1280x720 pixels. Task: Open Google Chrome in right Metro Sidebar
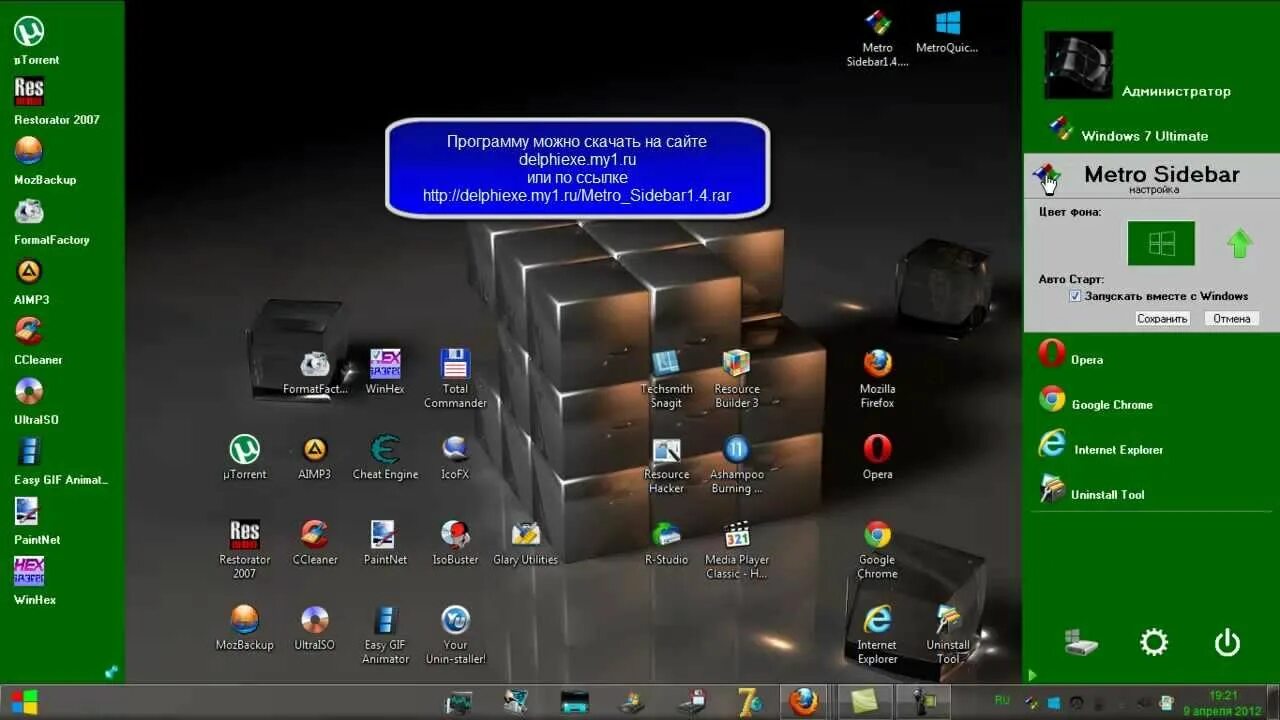pyautogui.click(x=1095, y=400)
